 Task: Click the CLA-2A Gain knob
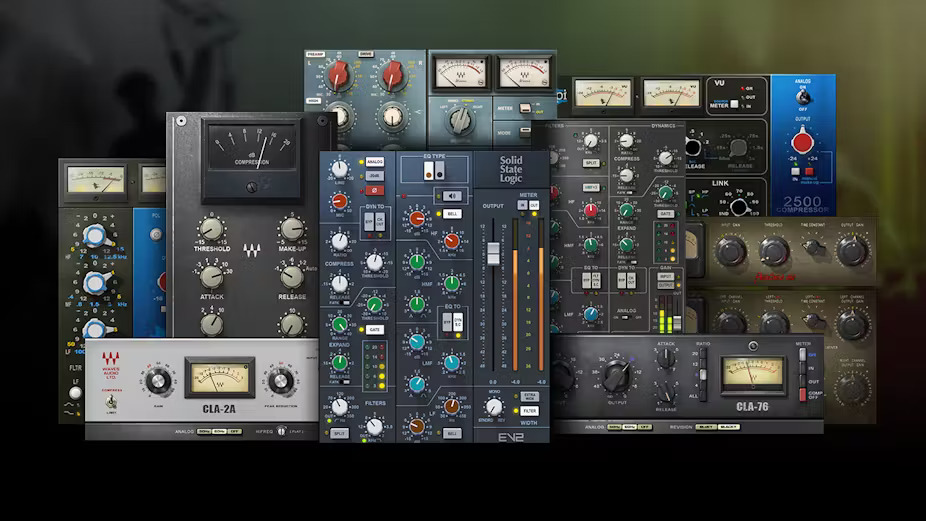coord(157,381)
